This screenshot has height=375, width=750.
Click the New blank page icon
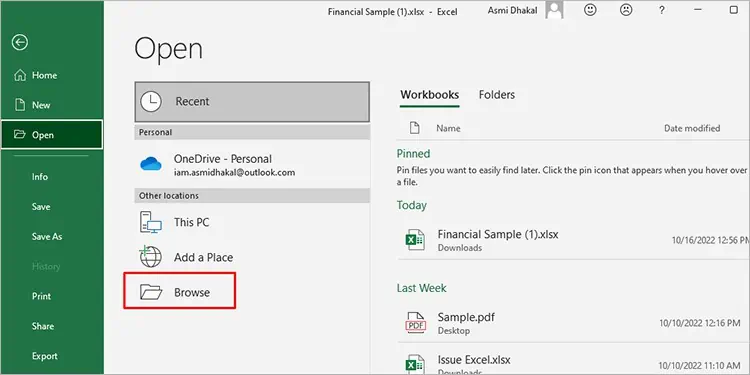tap(20, 105)
